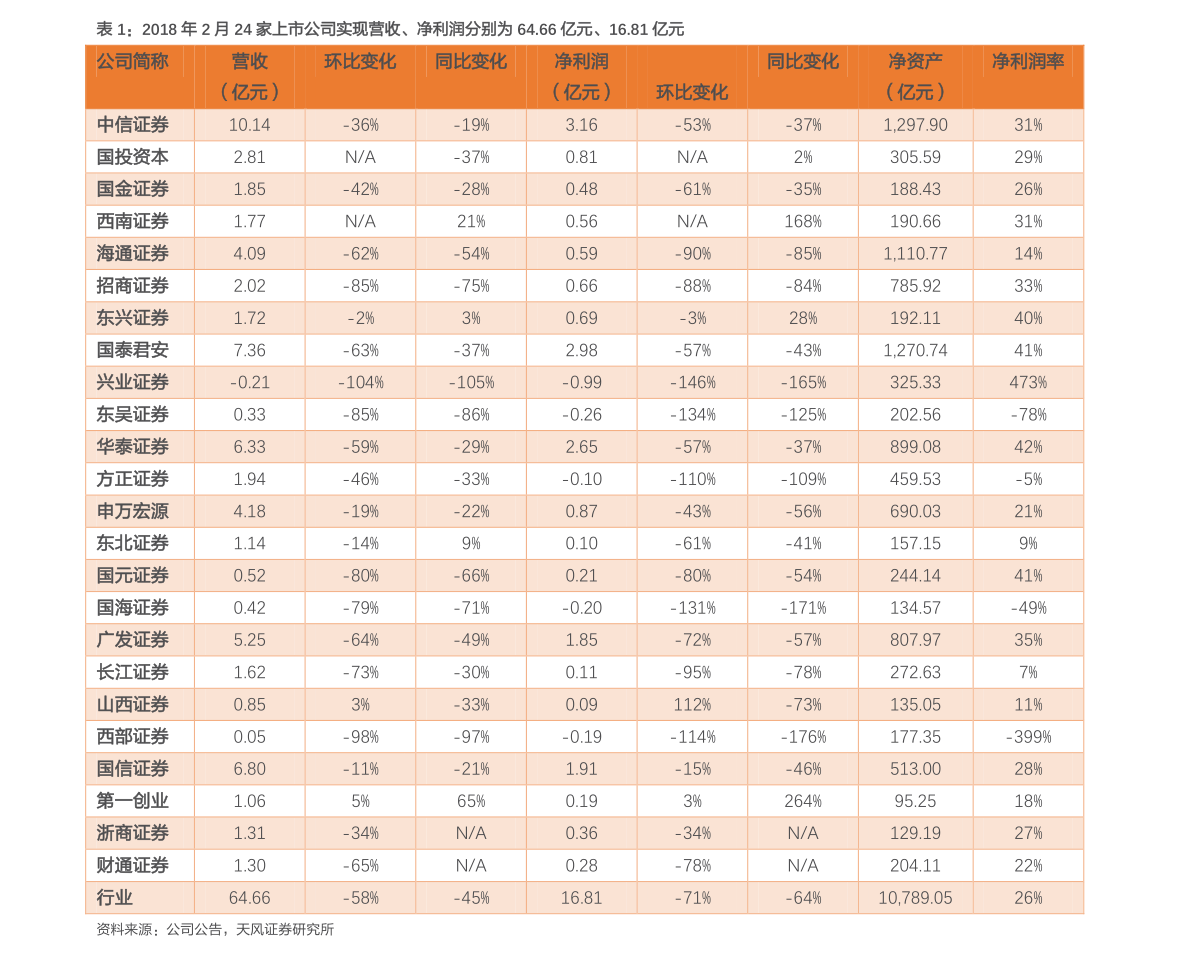Click the 东兴证券 row name
Image resolution: width=1191 pixels, height=958 pixels.
click(132, 318)
